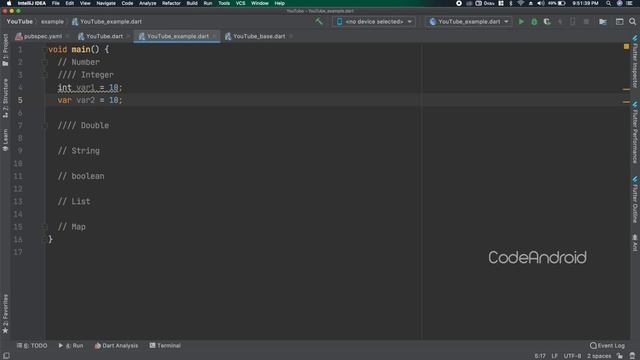Open the Favorites tool window
The width and height of the screenshot is (640, 360).
click(5, 313)
